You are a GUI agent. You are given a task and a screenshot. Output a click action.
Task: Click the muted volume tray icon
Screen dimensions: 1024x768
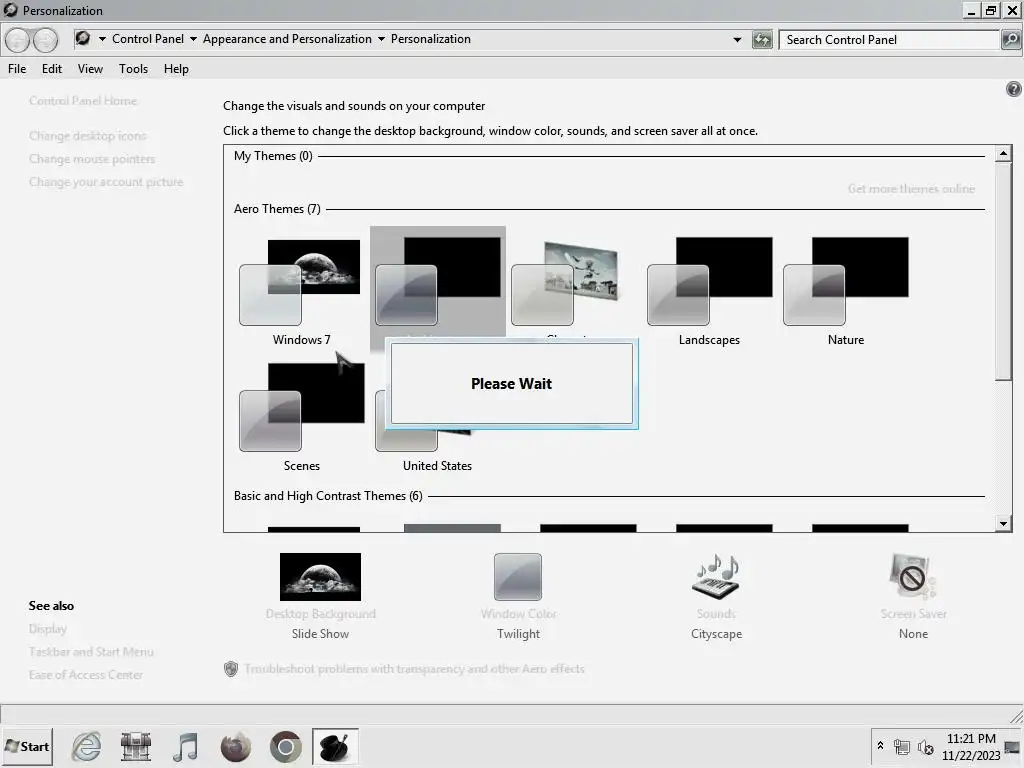(925, 746)
